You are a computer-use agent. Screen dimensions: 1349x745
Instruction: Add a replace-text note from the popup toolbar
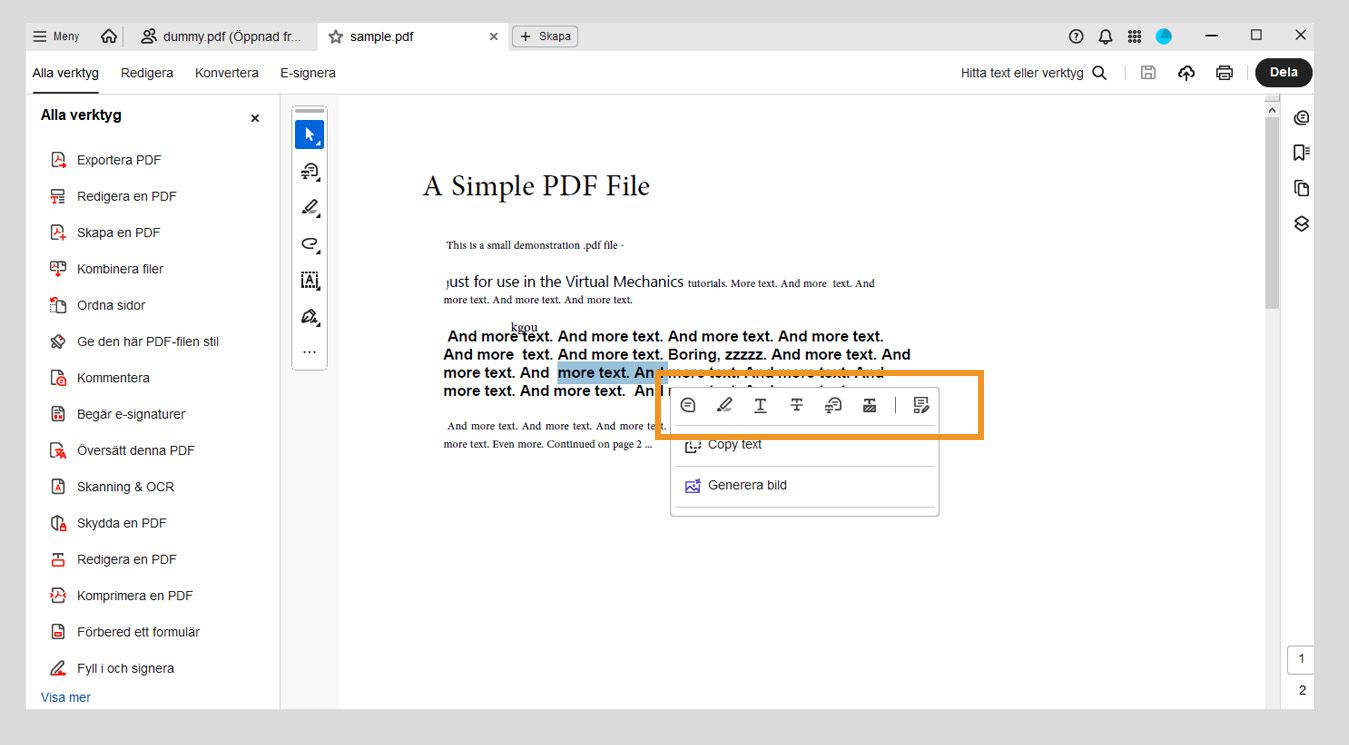tap(833, 405)
